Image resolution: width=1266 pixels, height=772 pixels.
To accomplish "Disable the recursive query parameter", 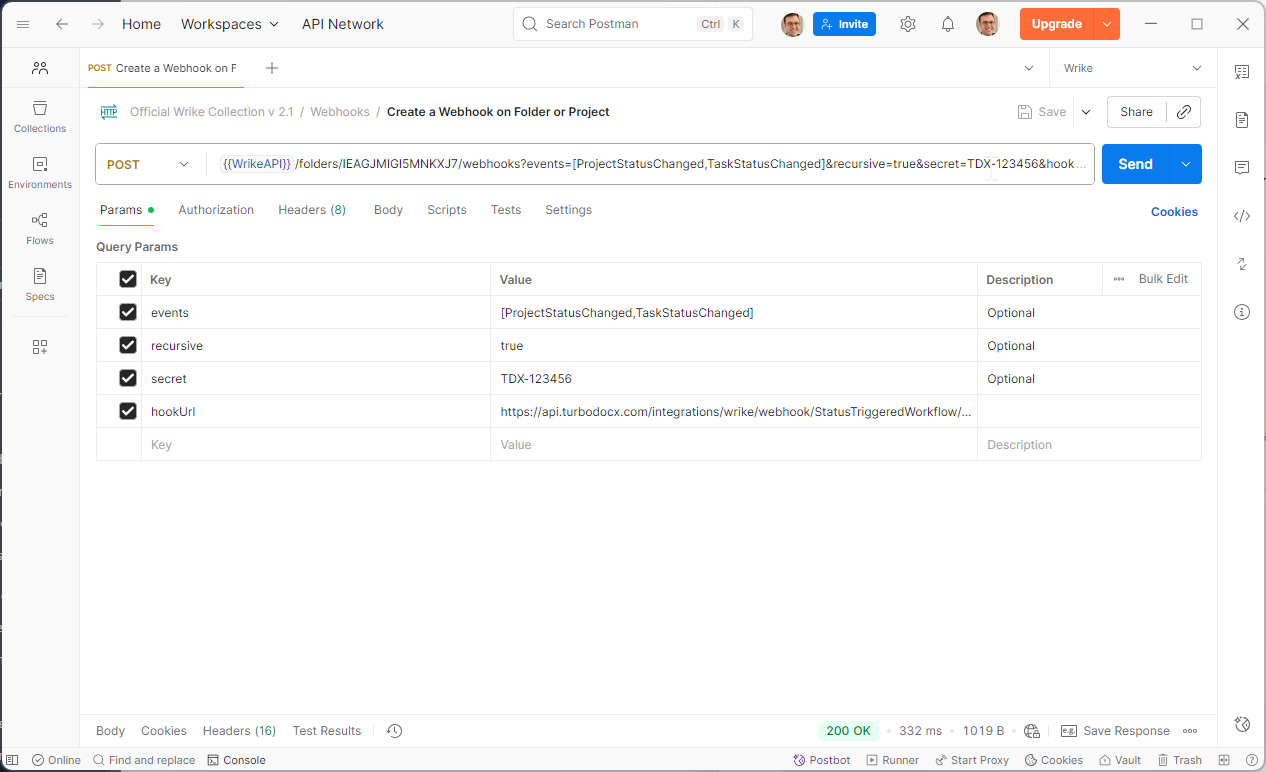I will (x=127, y=345).
